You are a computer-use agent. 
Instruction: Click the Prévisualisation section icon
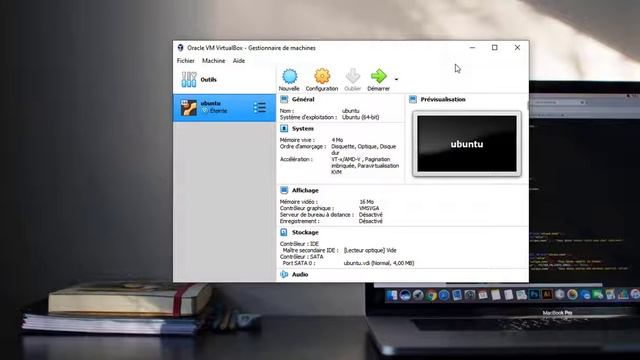413,99
